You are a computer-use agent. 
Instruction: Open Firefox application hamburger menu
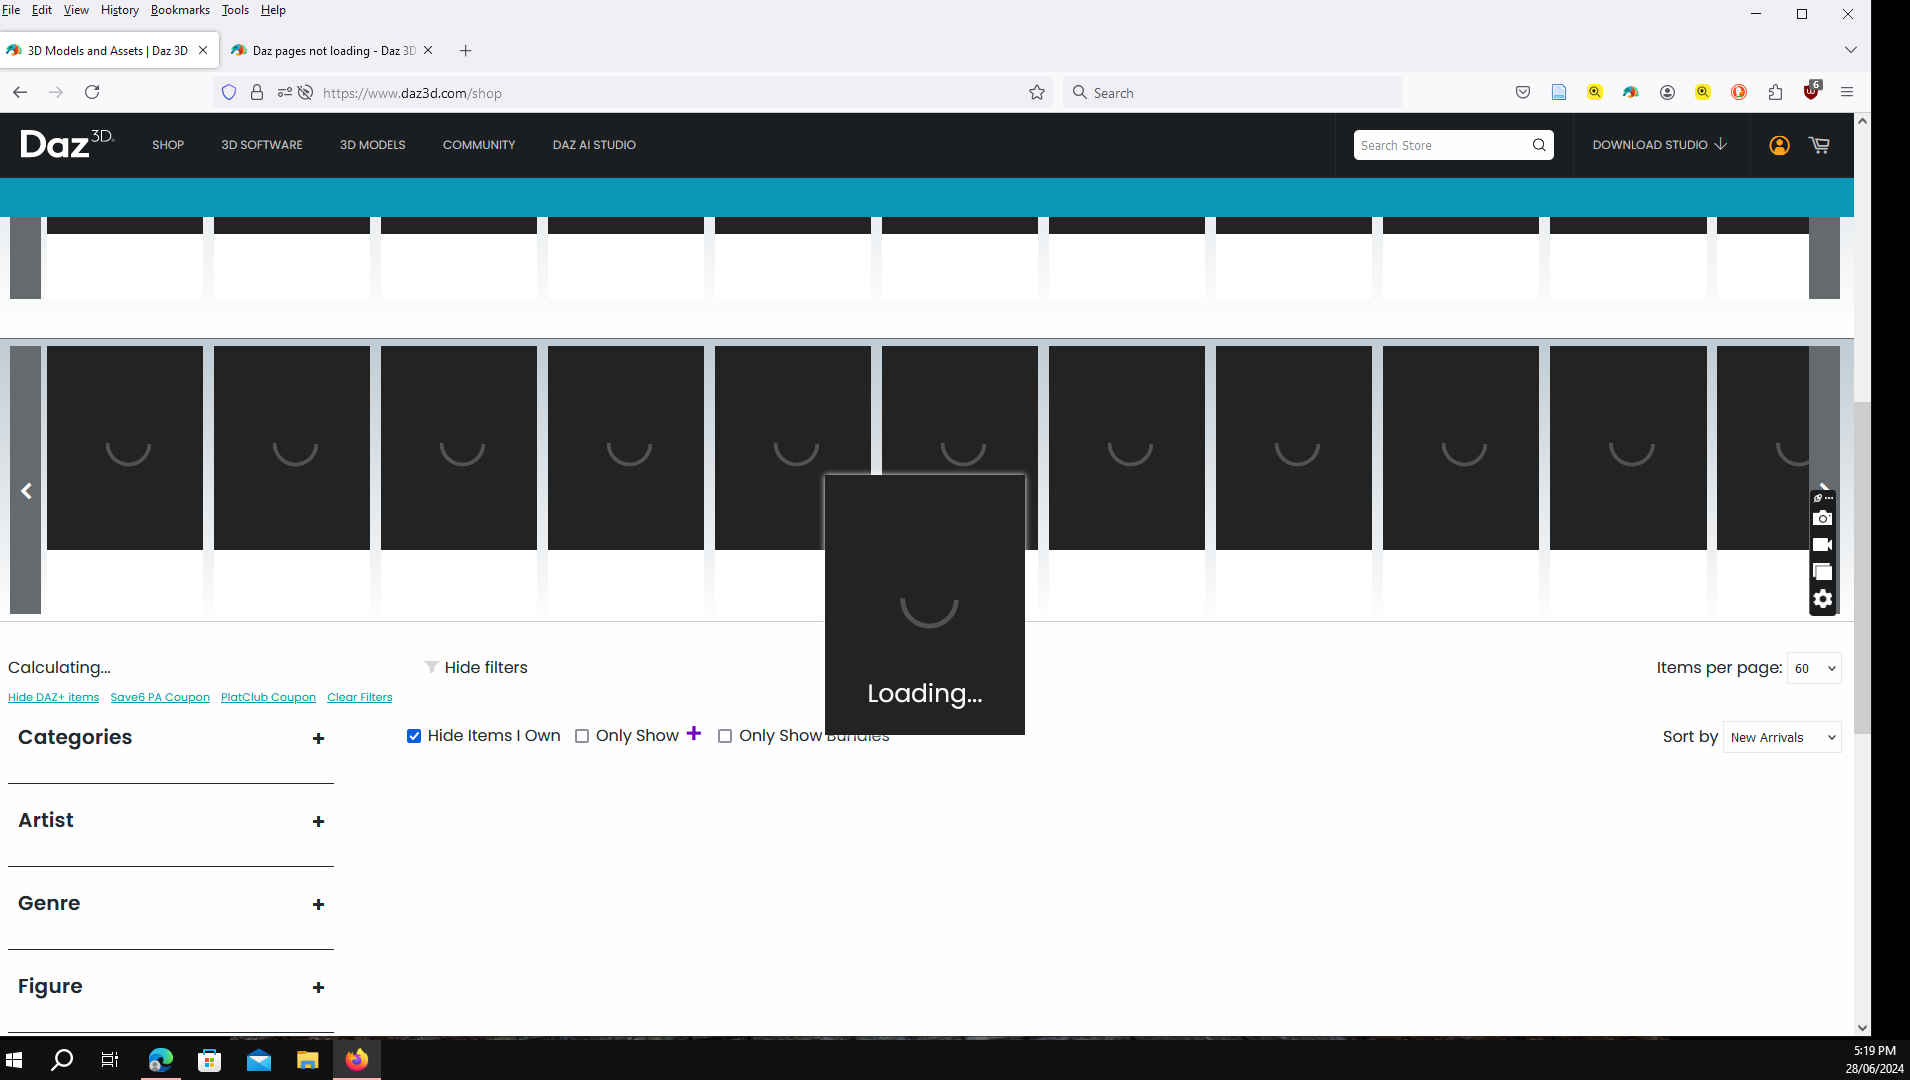click(1847, 92)
